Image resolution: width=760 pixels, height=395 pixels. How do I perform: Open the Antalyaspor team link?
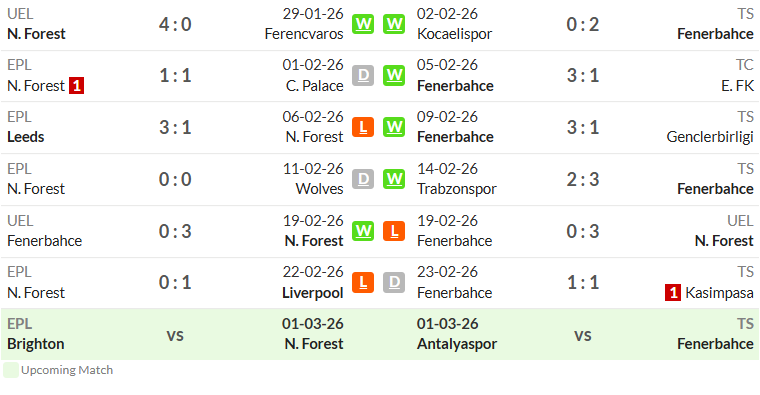[x=457, y=344]
